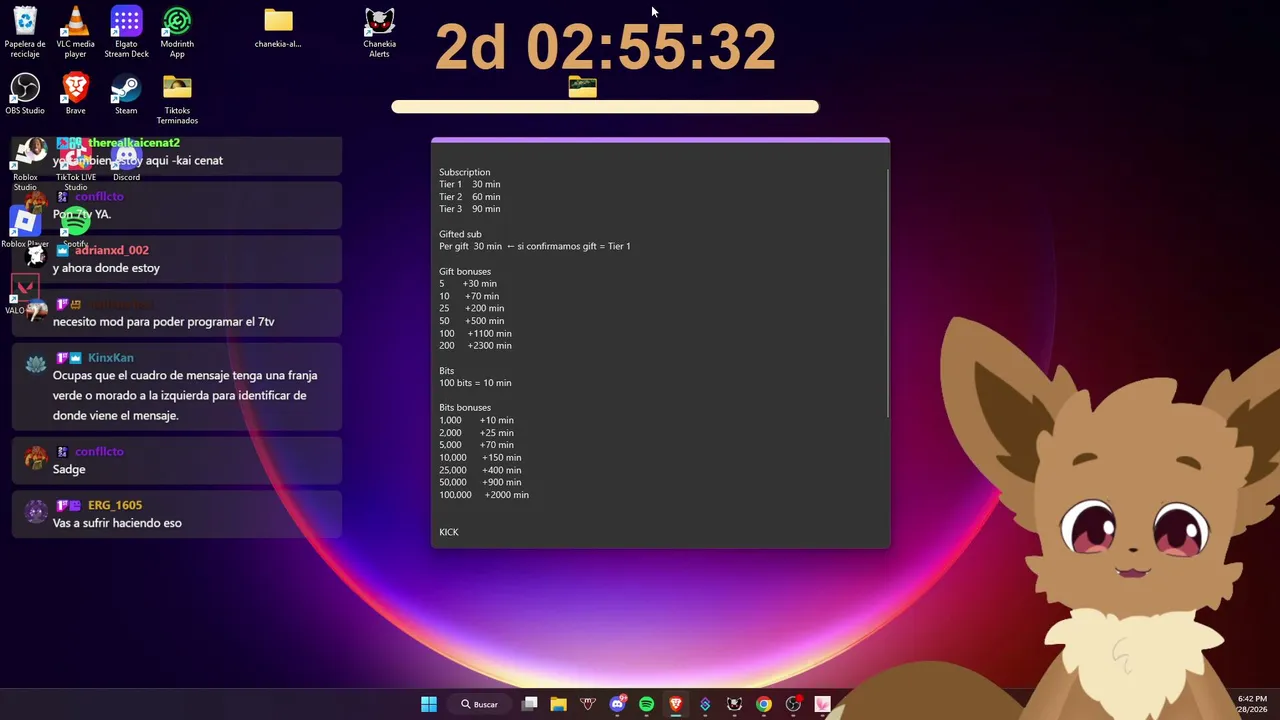Open the Windows Start menu

tap(429, 704)
